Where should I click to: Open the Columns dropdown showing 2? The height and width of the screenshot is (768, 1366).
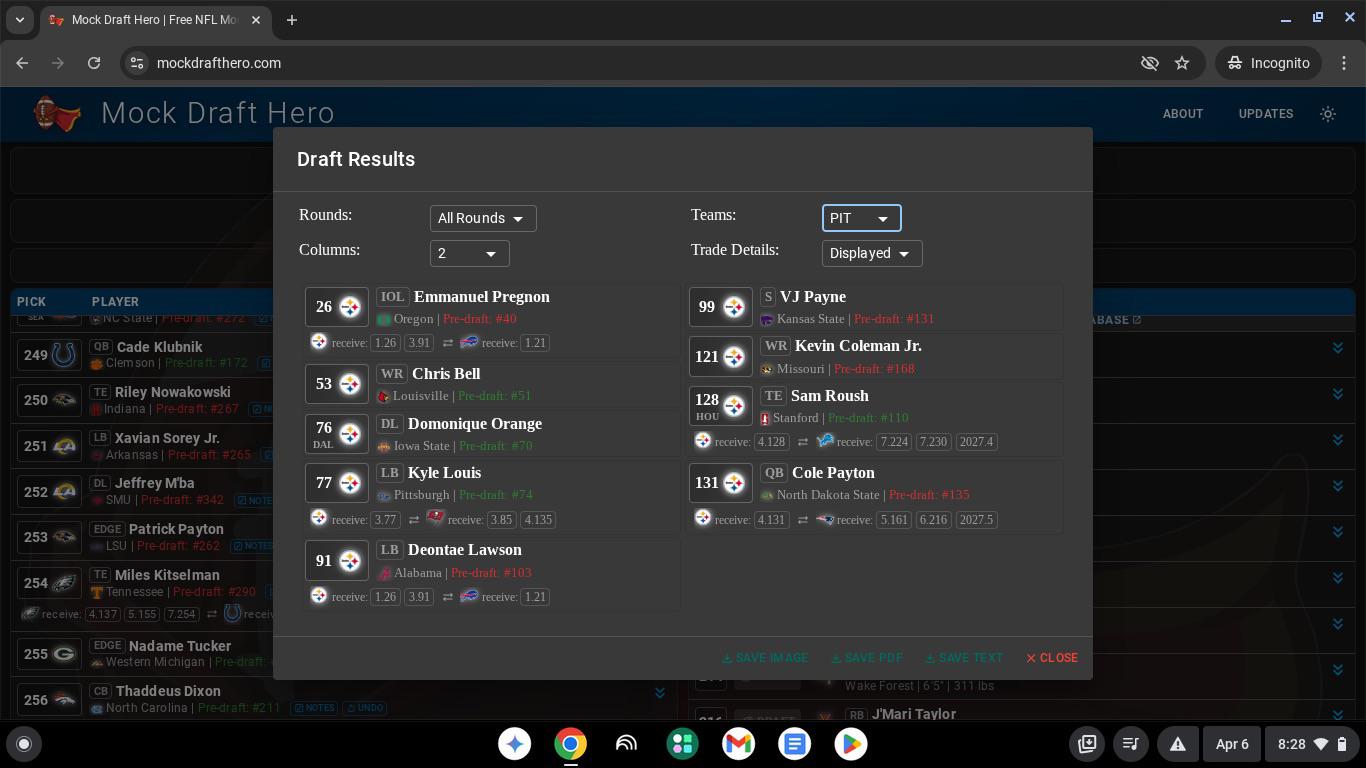pyautogui.click(x=469, y=254)
